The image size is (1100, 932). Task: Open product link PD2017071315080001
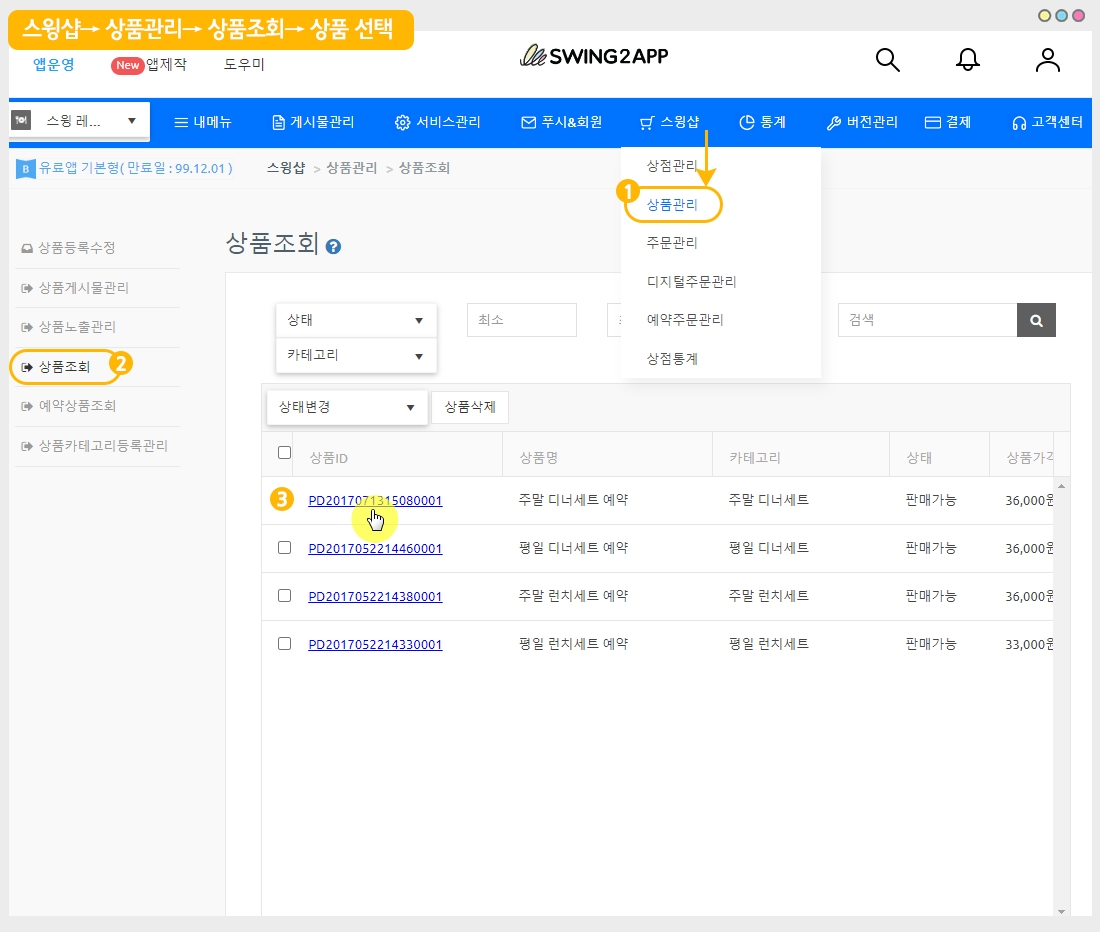(375, 501)
